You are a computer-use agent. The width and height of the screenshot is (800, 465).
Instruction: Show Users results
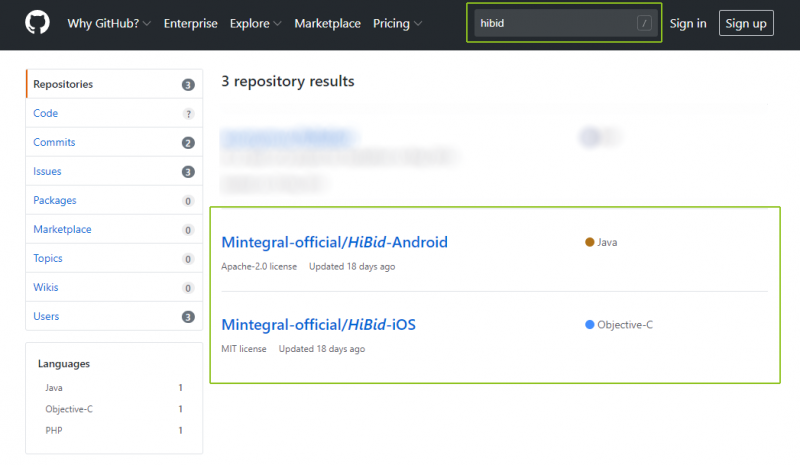click(114, 316)
